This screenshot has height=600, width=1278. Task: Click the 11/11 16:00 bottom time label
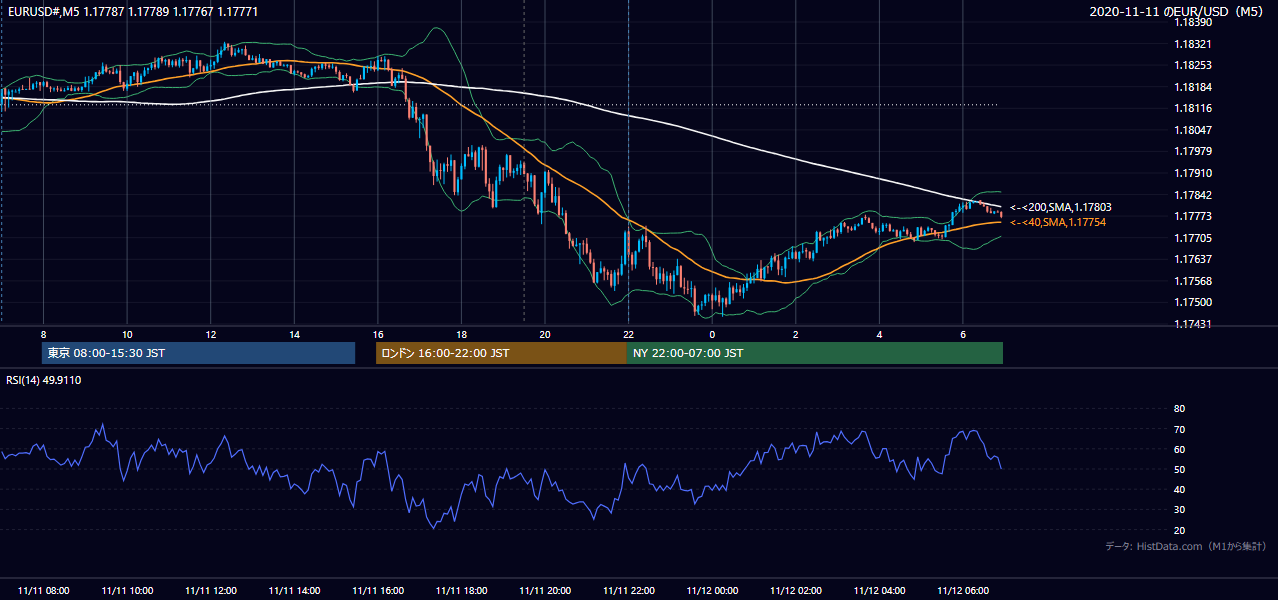pyautogui.click(x=377, y=591)
